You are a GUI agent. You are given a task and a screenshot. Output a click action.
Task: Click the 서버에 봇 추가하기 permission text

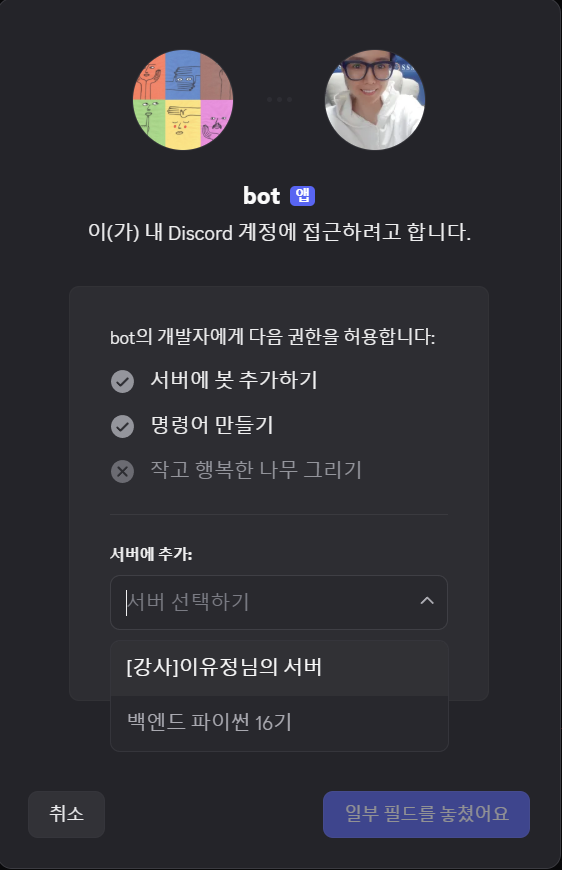(x=234, y=381)
